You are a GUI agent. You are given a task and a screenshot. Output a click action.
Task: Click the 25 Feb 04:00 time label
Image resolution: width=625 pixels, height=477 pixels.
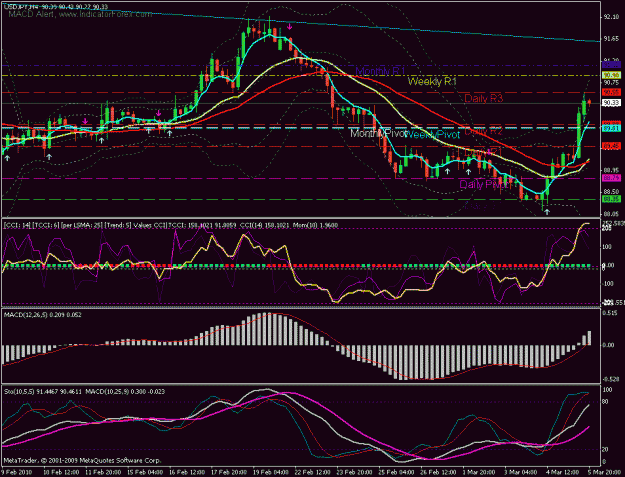[396, 472]
